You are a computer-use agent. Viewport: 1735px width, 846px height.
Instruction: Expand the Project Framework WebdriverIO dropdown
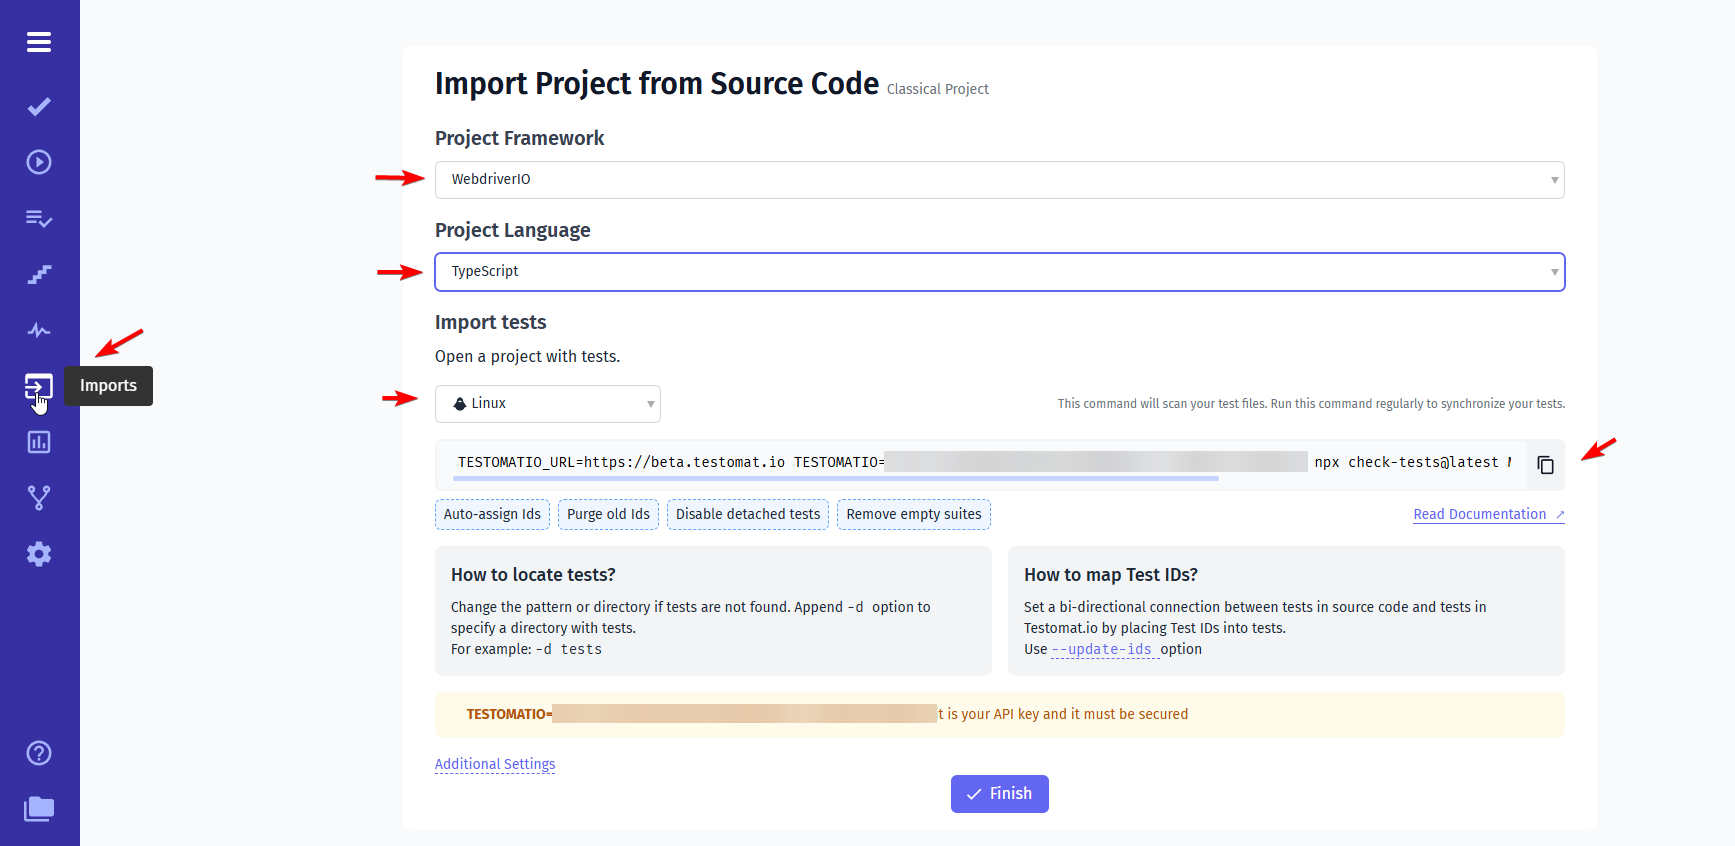coord(999,180)
